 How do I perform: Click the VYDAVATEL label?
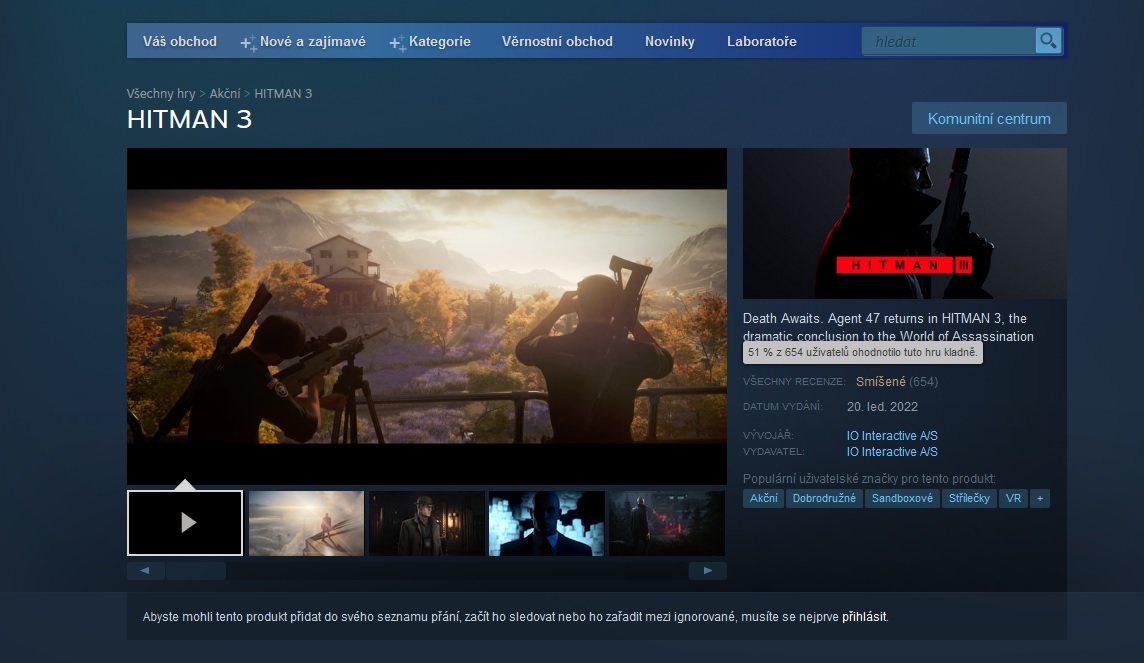coord(773,451)
